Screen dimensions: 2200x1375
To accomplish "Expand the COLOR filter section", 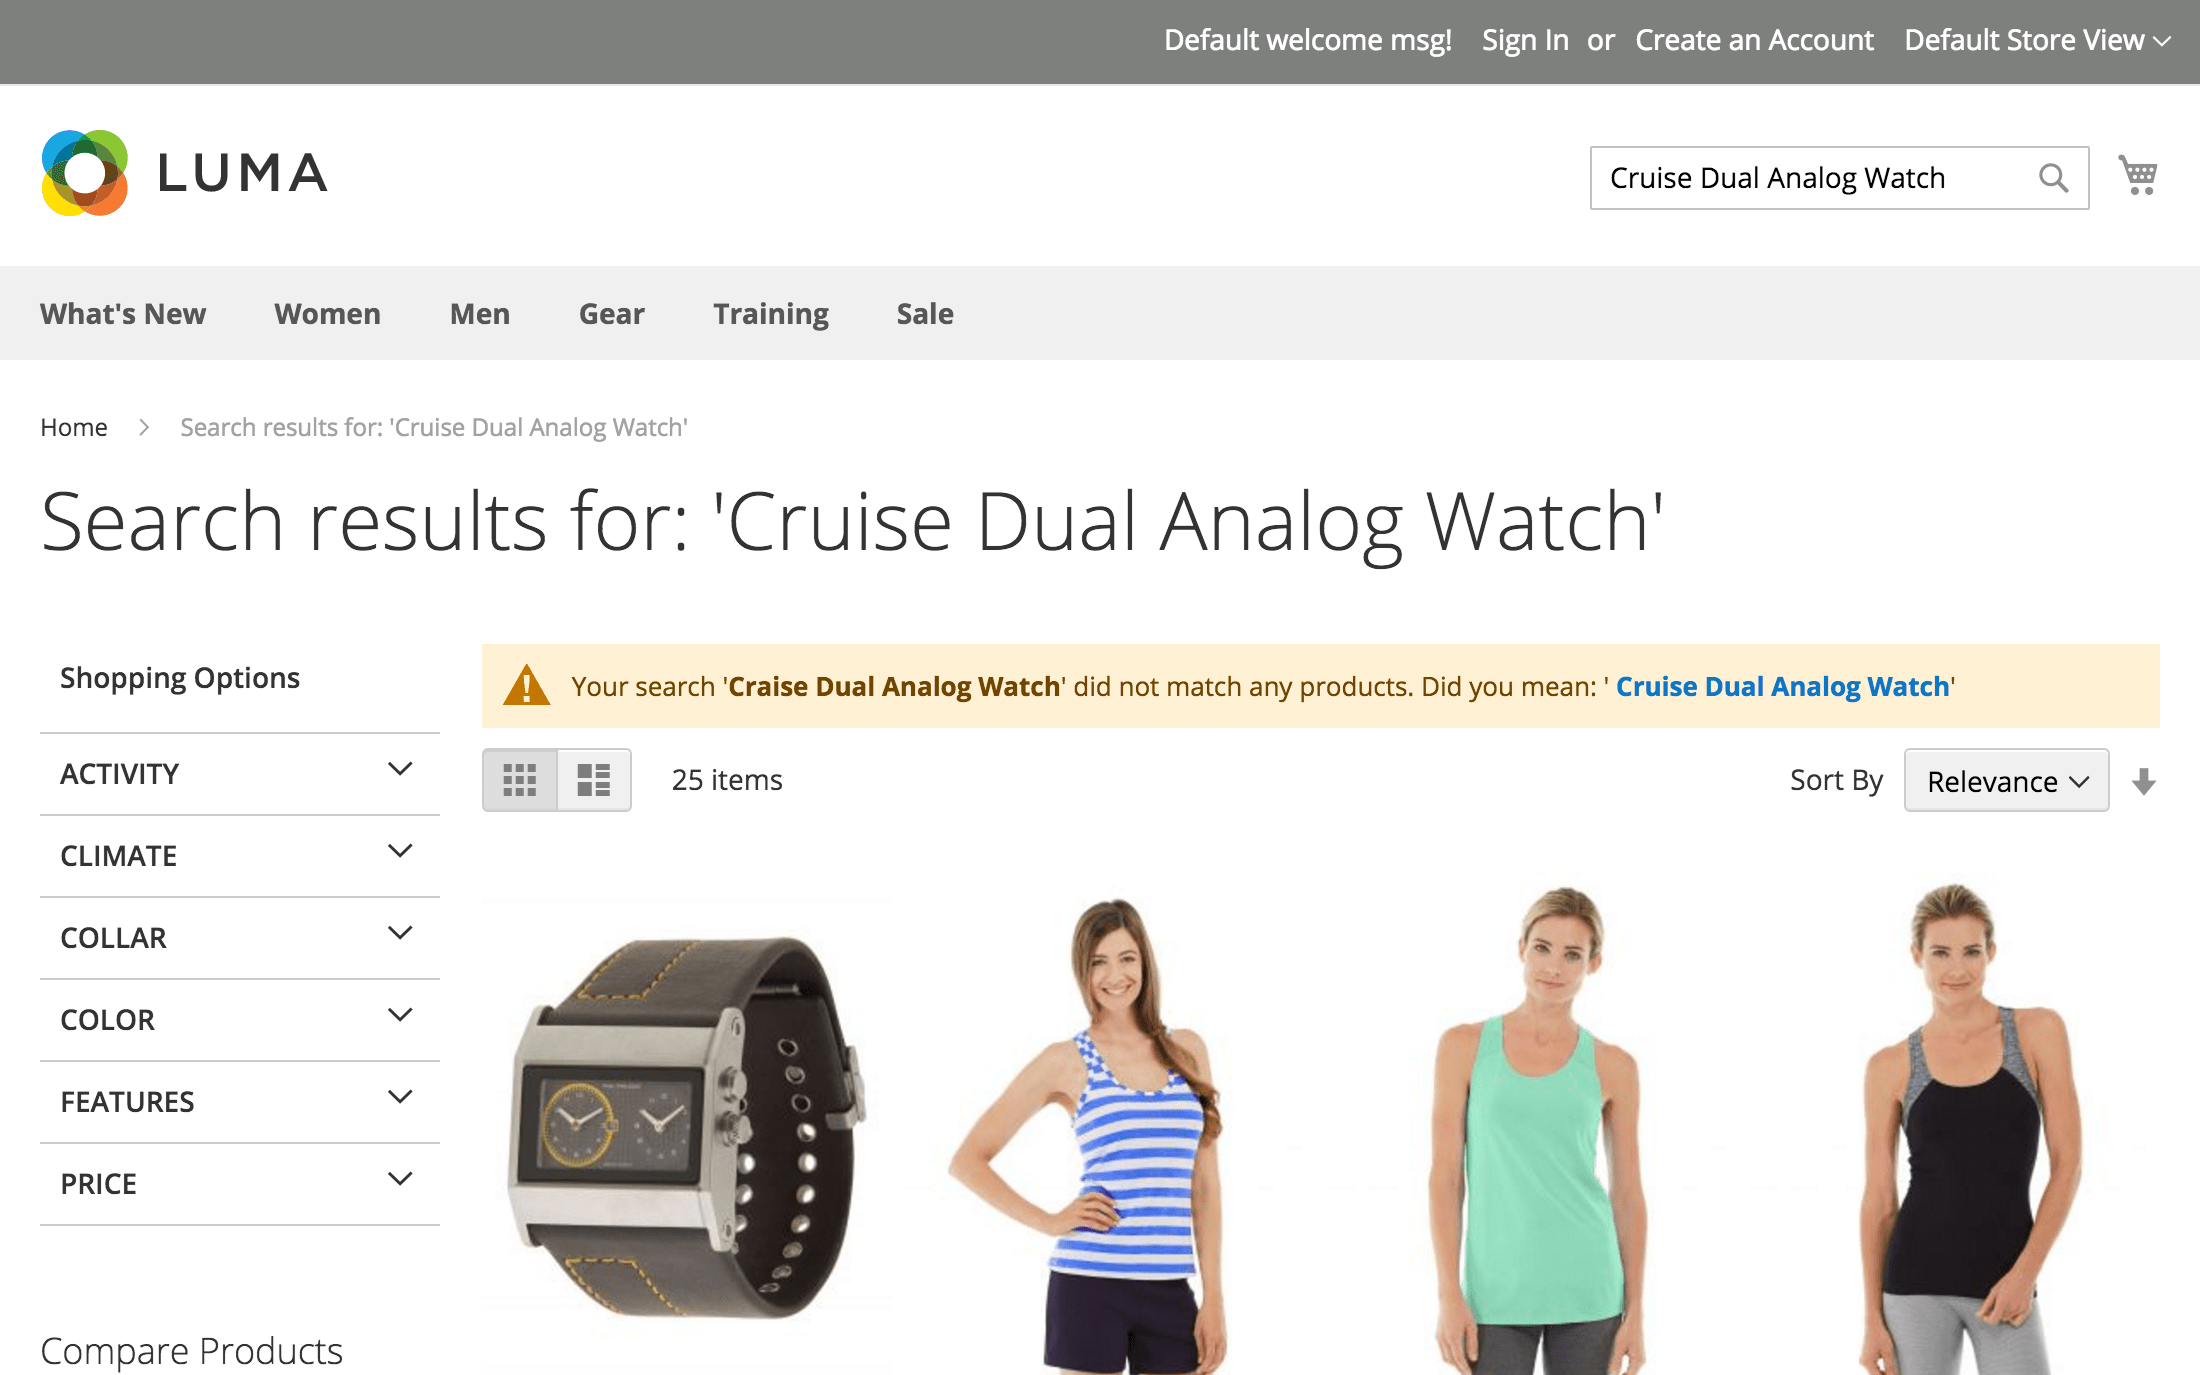I will pos(240,1020).
